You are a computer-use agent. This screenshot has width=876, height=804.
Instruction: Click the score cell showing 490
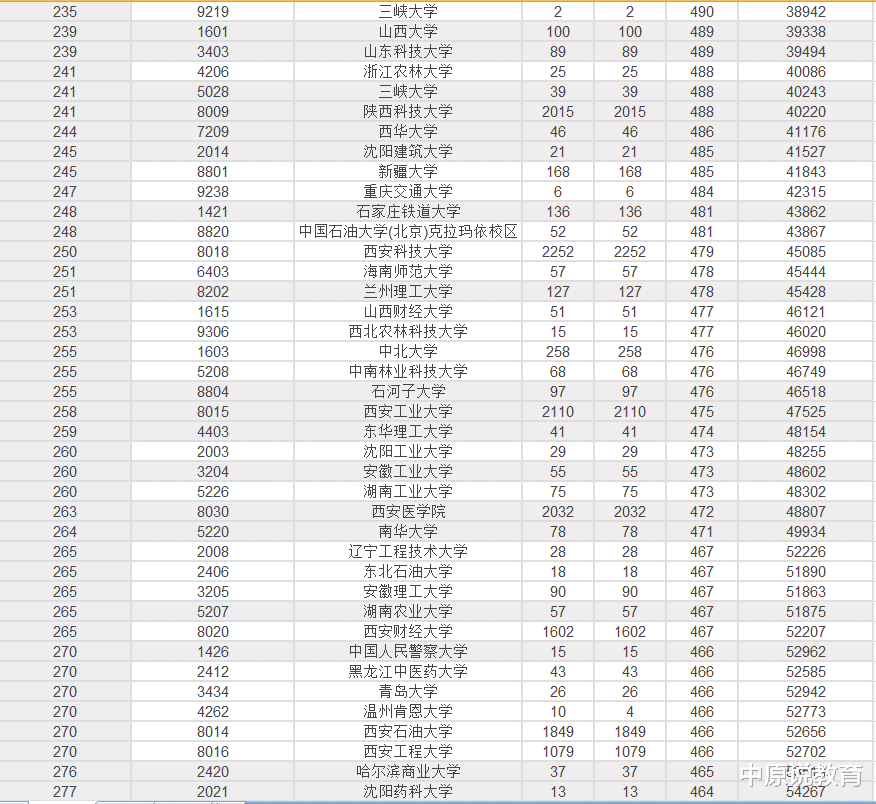pyautogui.click(x=702, y=12)
